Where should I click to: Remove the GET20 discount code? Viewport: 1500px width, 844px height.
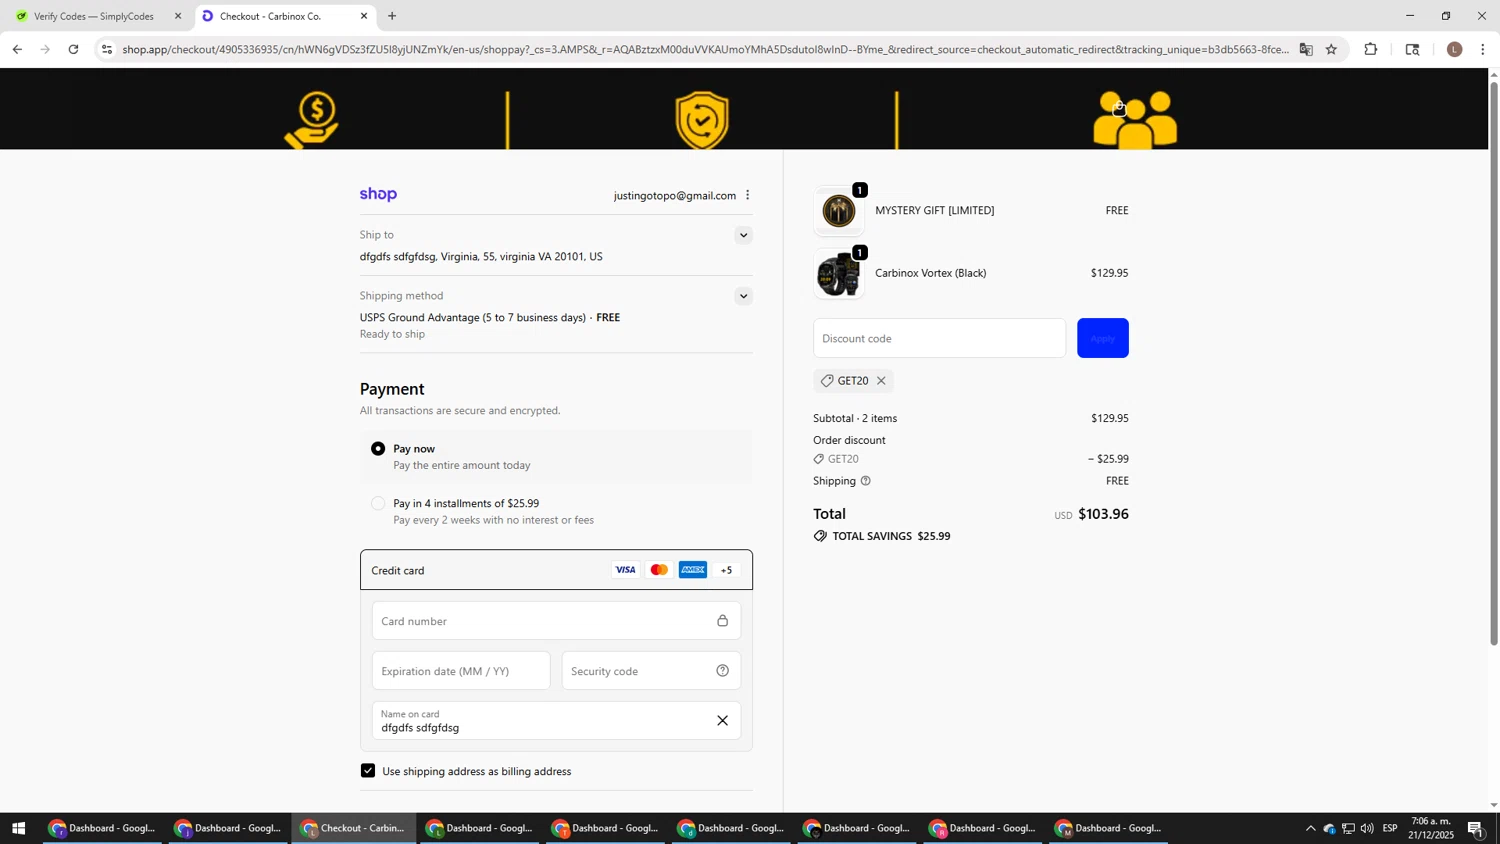[x=881, y=381]
